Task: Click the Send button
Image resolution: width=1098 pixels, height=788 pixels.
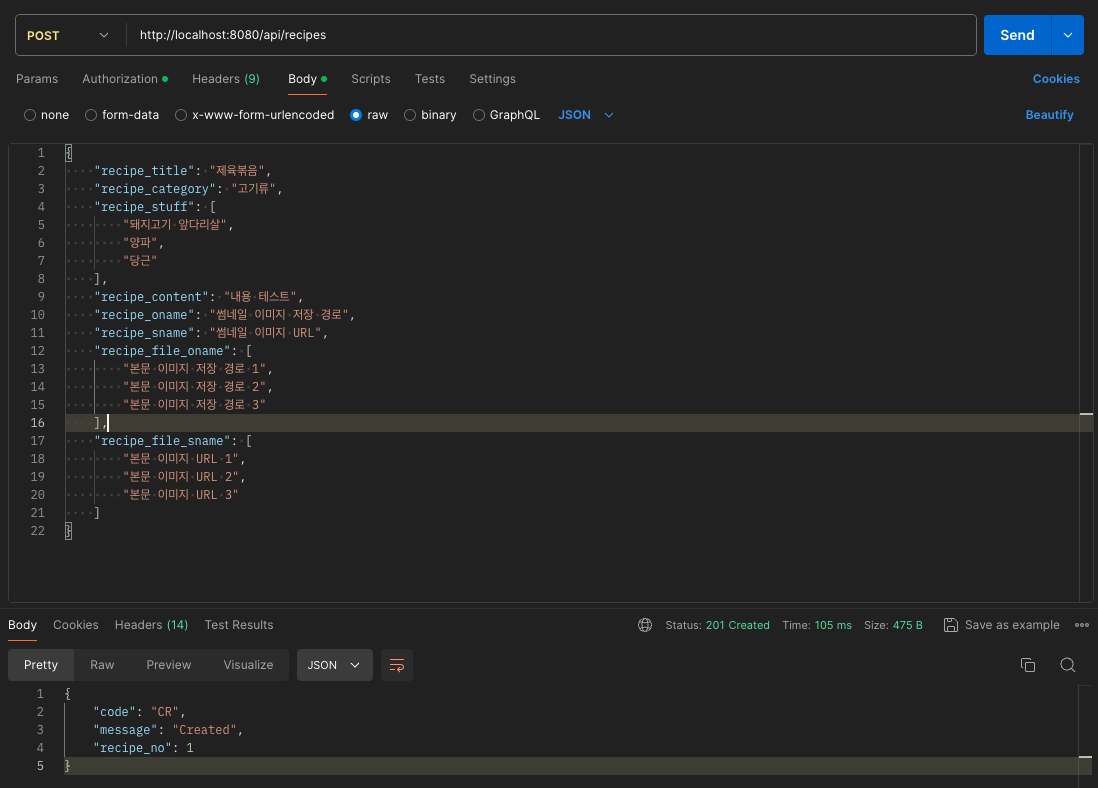Action: click(x=1017, y=35)
